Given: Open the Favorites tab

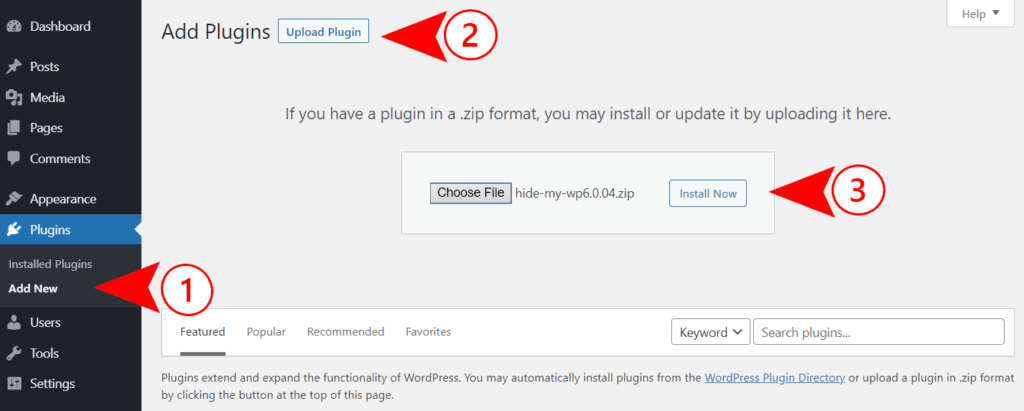Looking at the screenshot, I should (428, 332).
